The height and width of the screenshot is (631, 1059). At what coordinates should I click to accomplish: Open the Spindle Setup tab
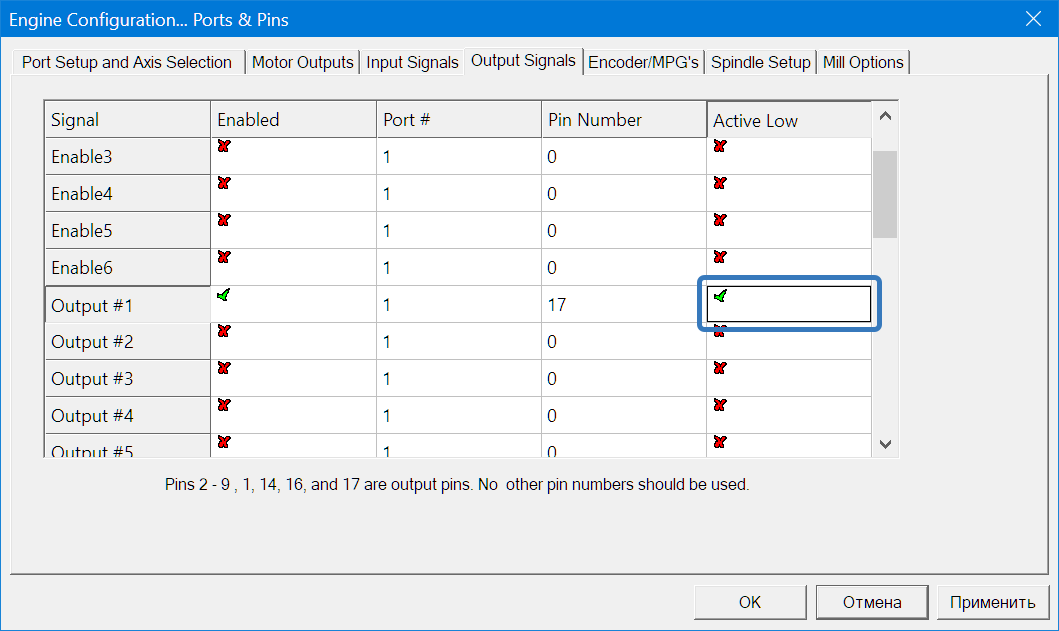click(760, 62)
